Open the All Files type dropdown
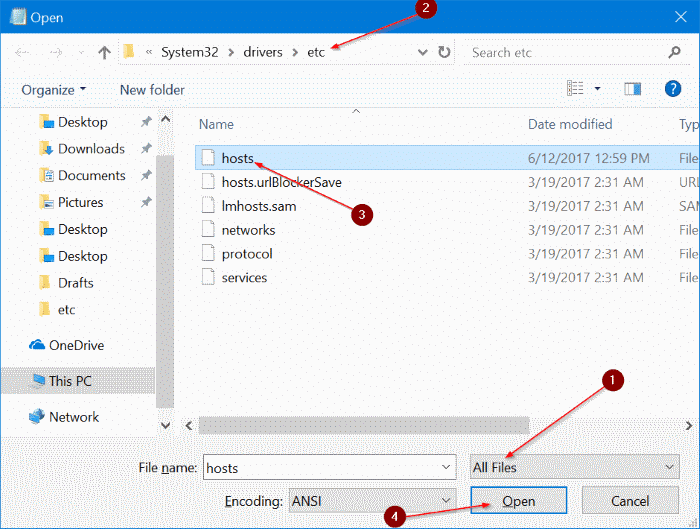 (575, 467)
